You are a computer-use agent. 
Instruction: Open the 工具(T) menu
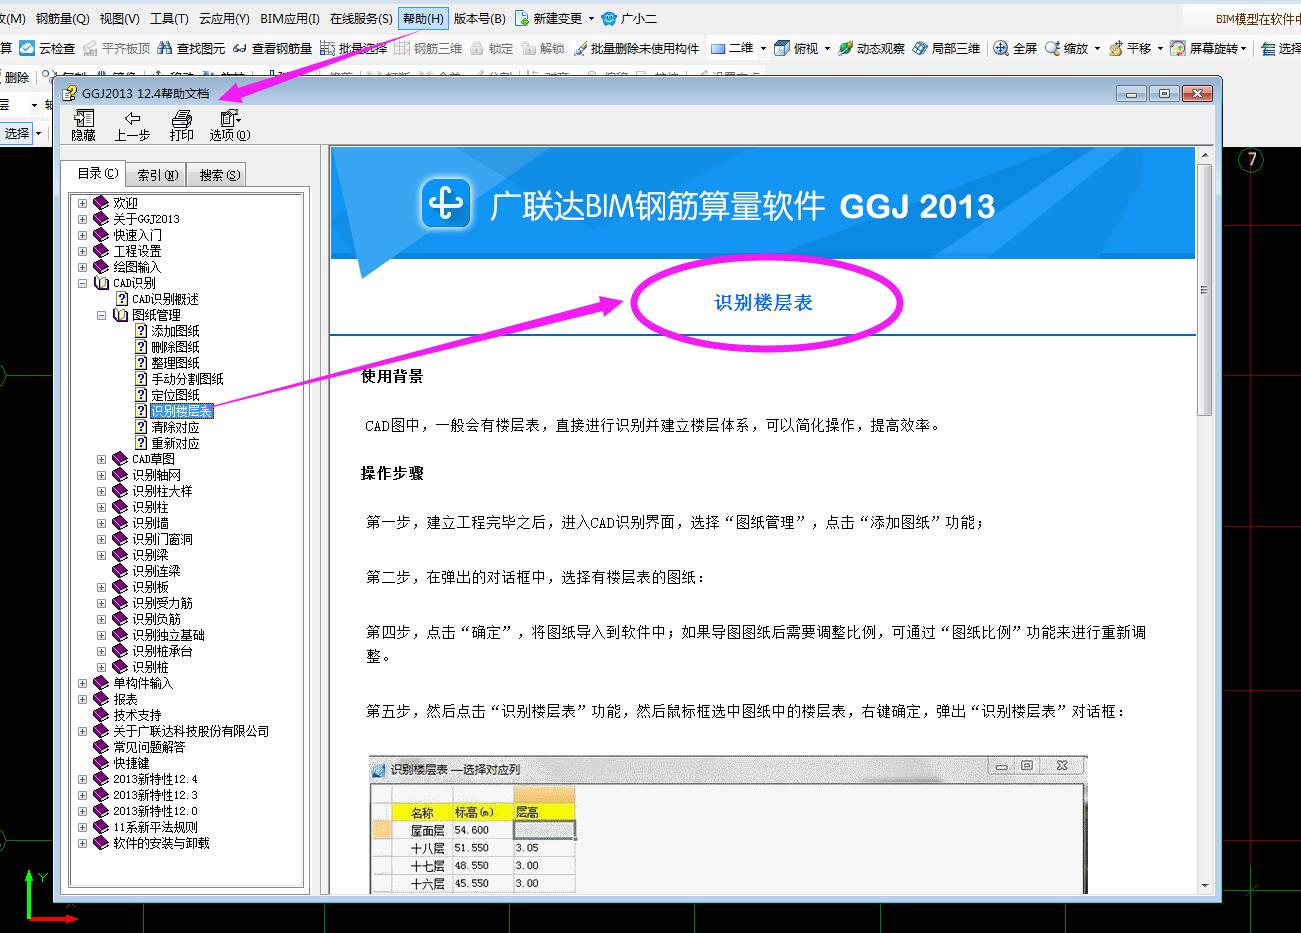[169, 18]
